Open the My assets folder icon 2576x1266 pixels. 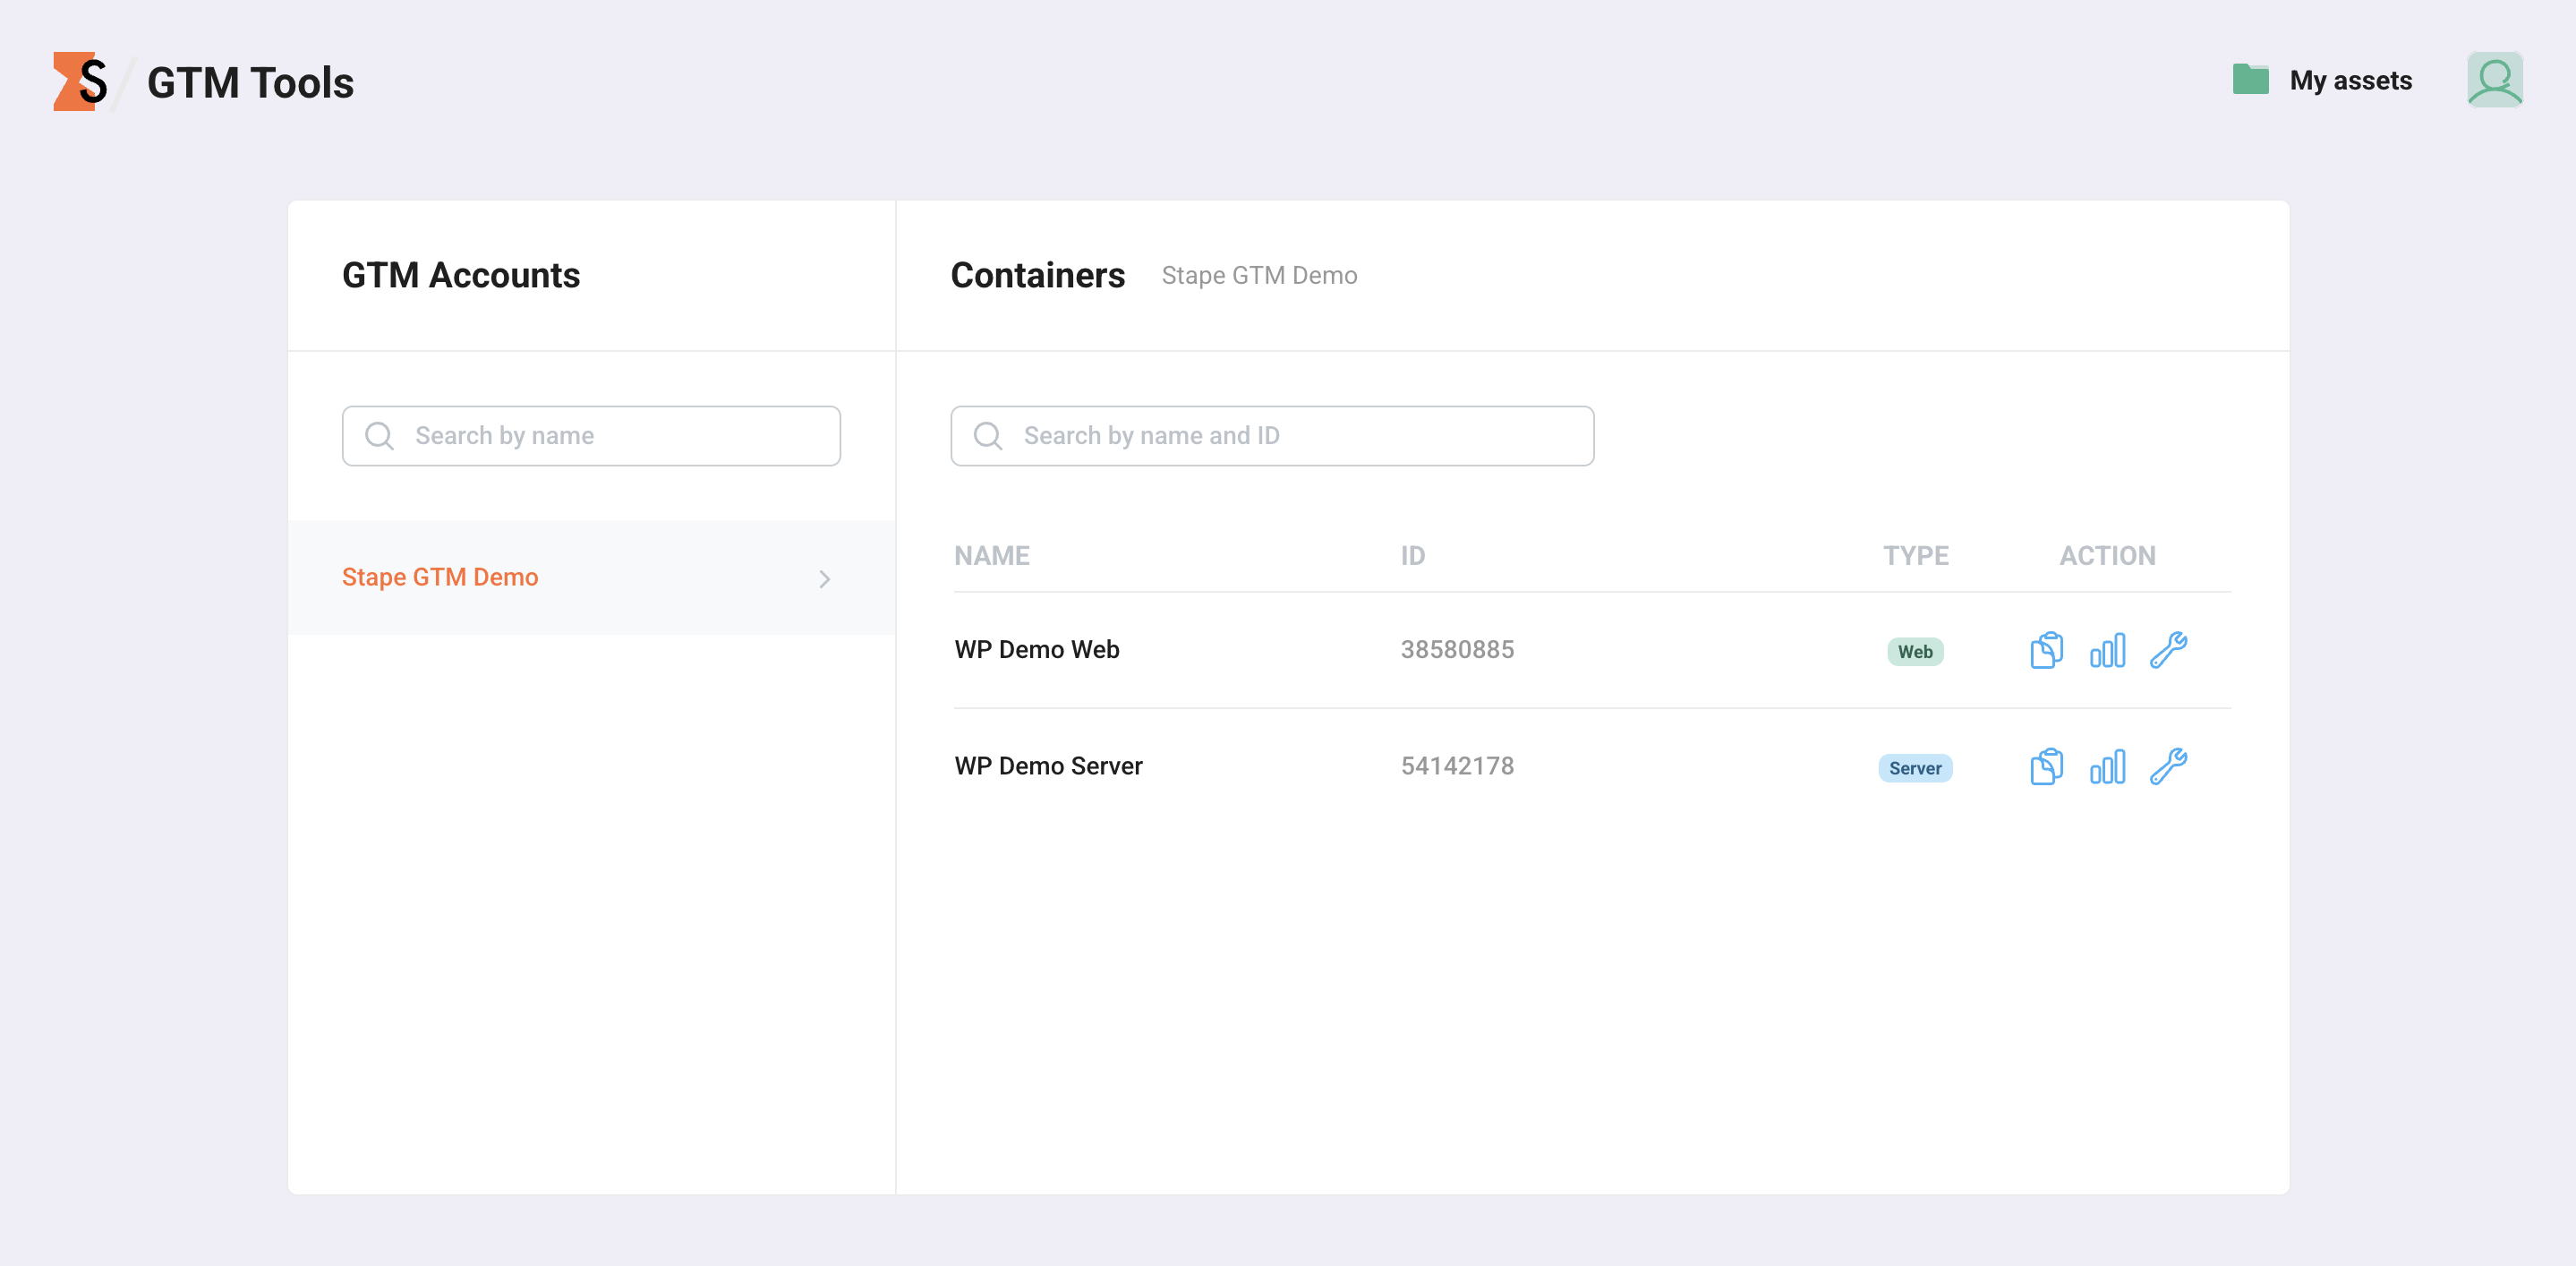(2250, 80)
